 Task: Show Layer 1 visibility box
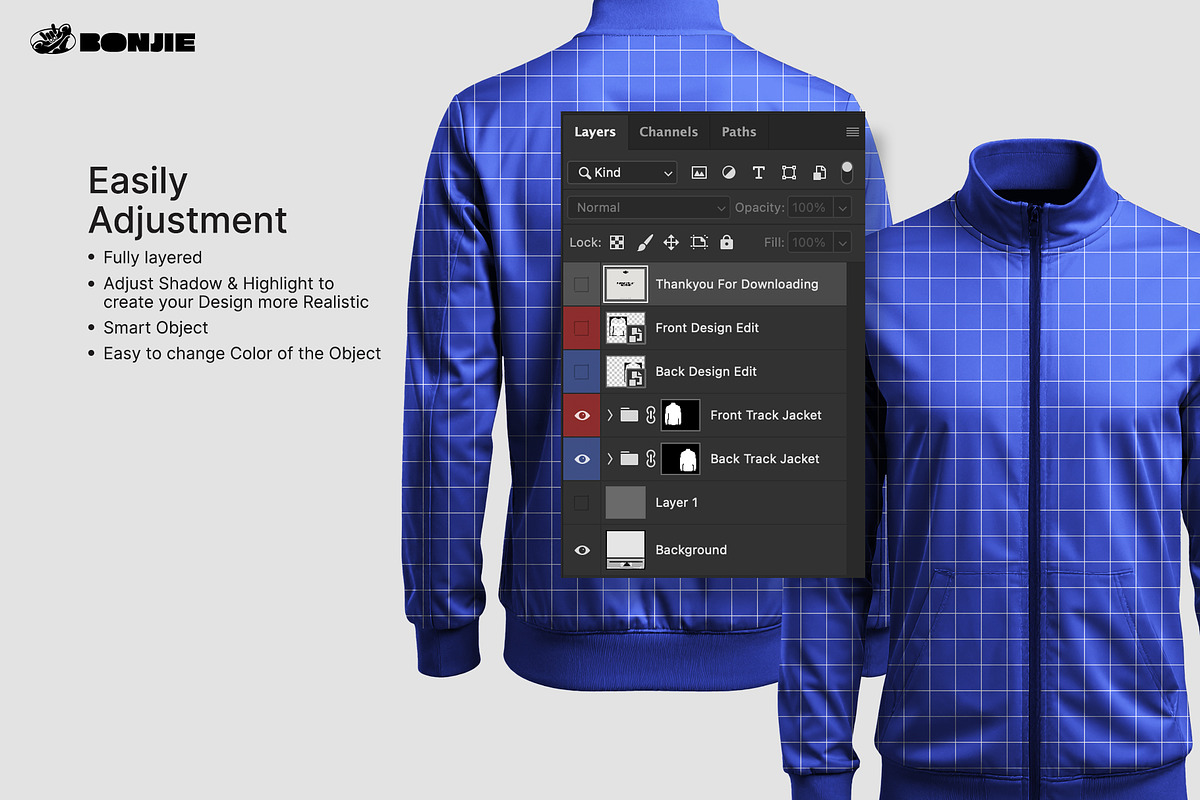(581, 502)
